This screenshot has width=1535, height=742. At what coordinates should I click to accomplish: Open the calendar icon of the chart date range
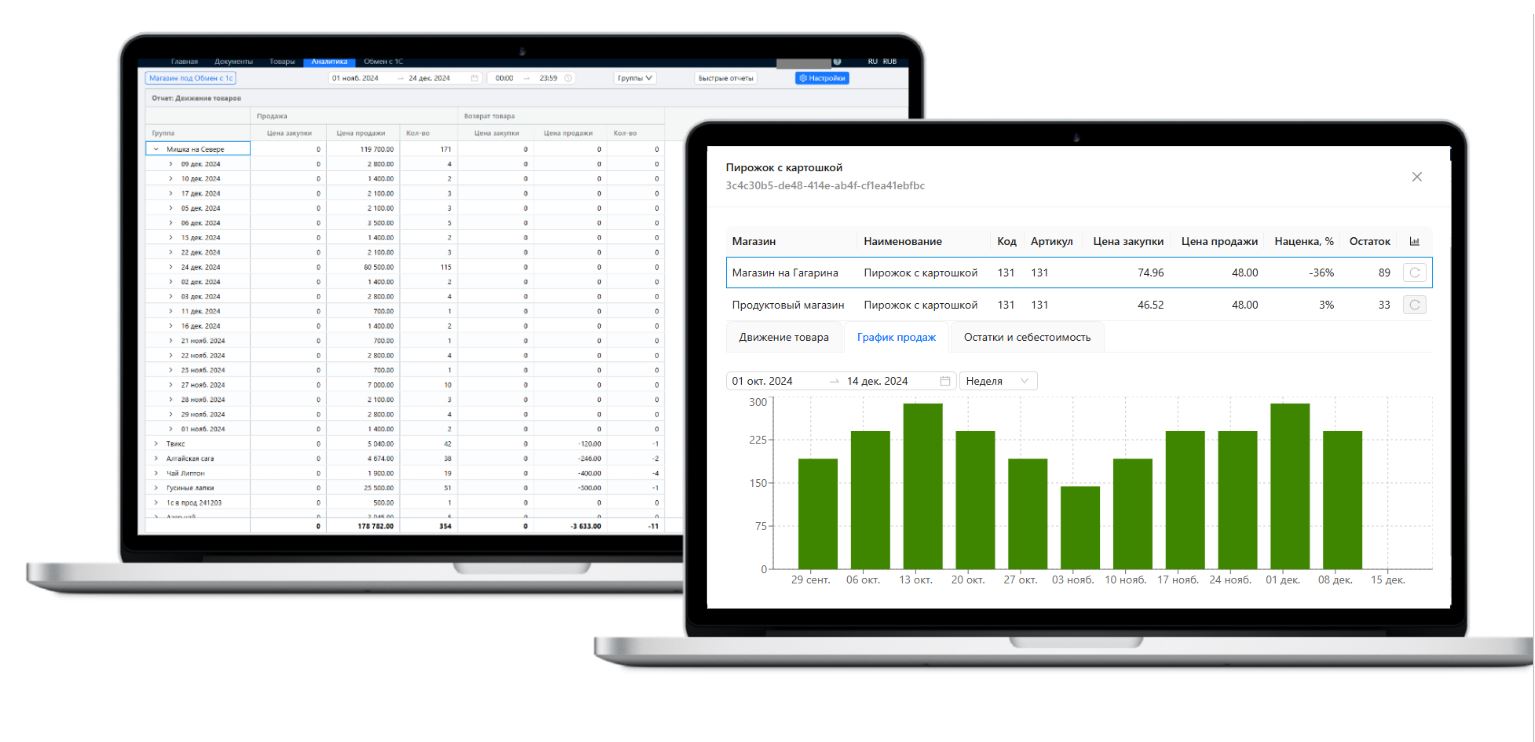(x=945, y=381)
